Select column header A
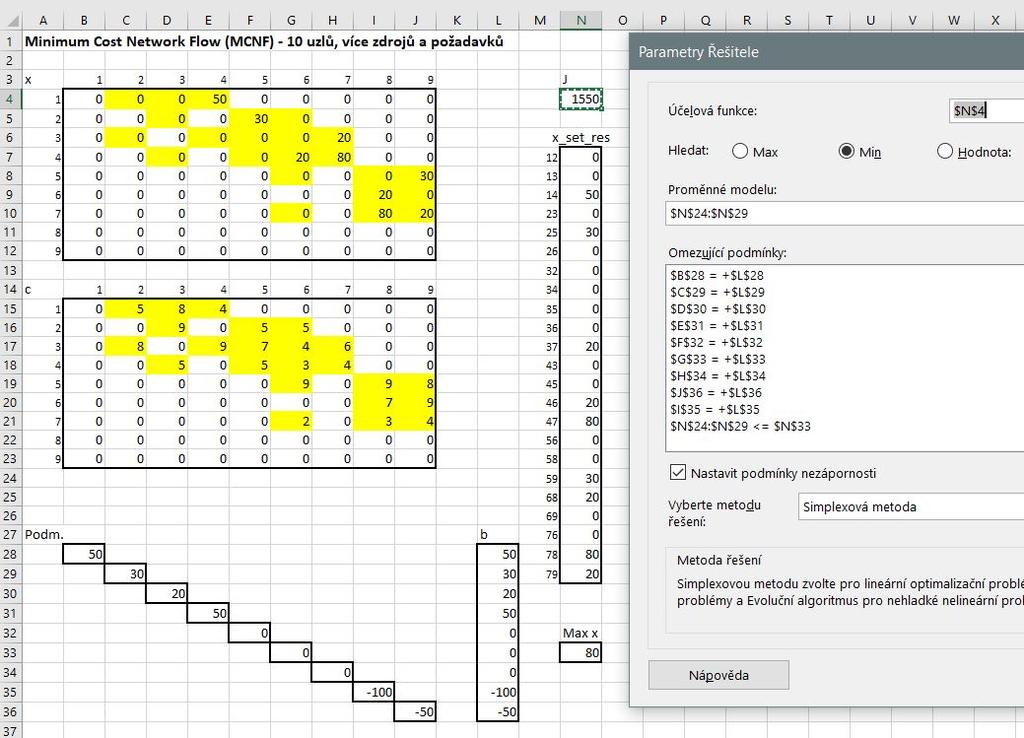This screenshot has width=1024, height=738. [x=42, y=20]
